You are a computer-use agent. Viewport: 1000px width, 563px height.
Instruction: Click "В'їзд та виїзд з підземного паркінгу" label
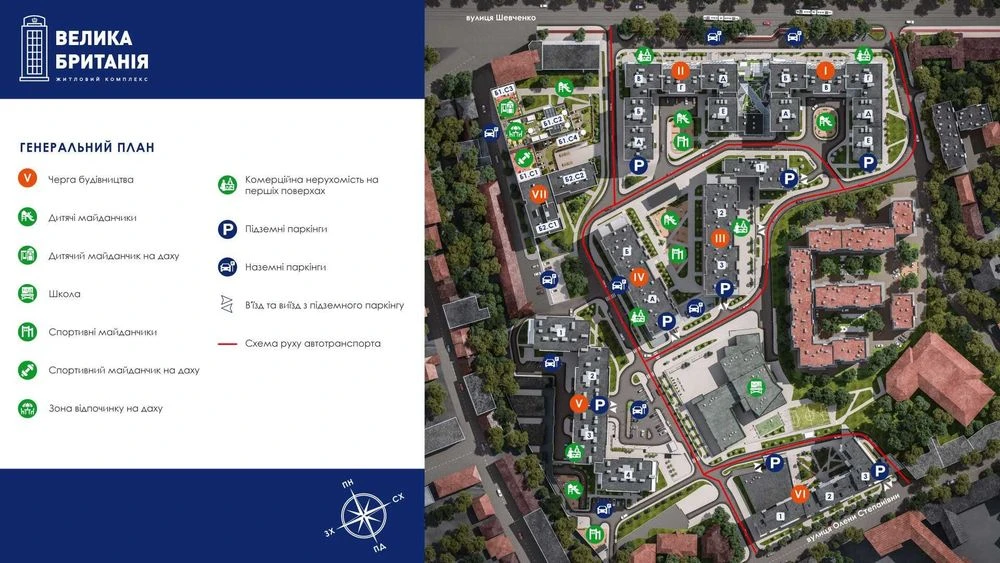(x=325, y=305)
